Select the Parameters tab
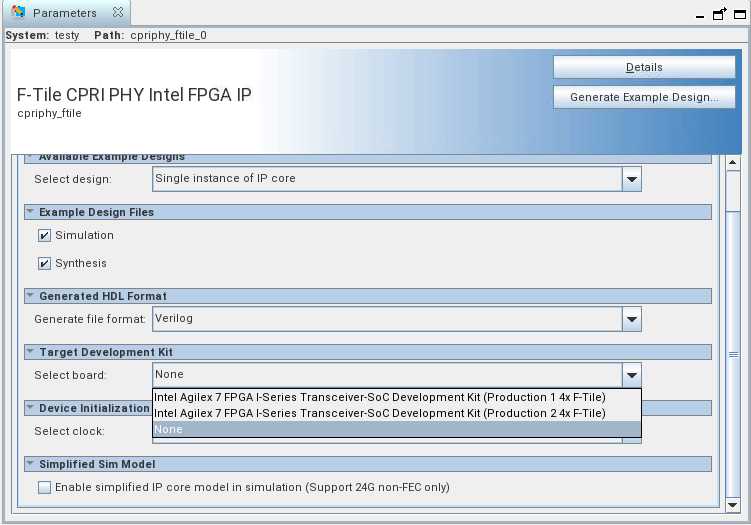 66,13
